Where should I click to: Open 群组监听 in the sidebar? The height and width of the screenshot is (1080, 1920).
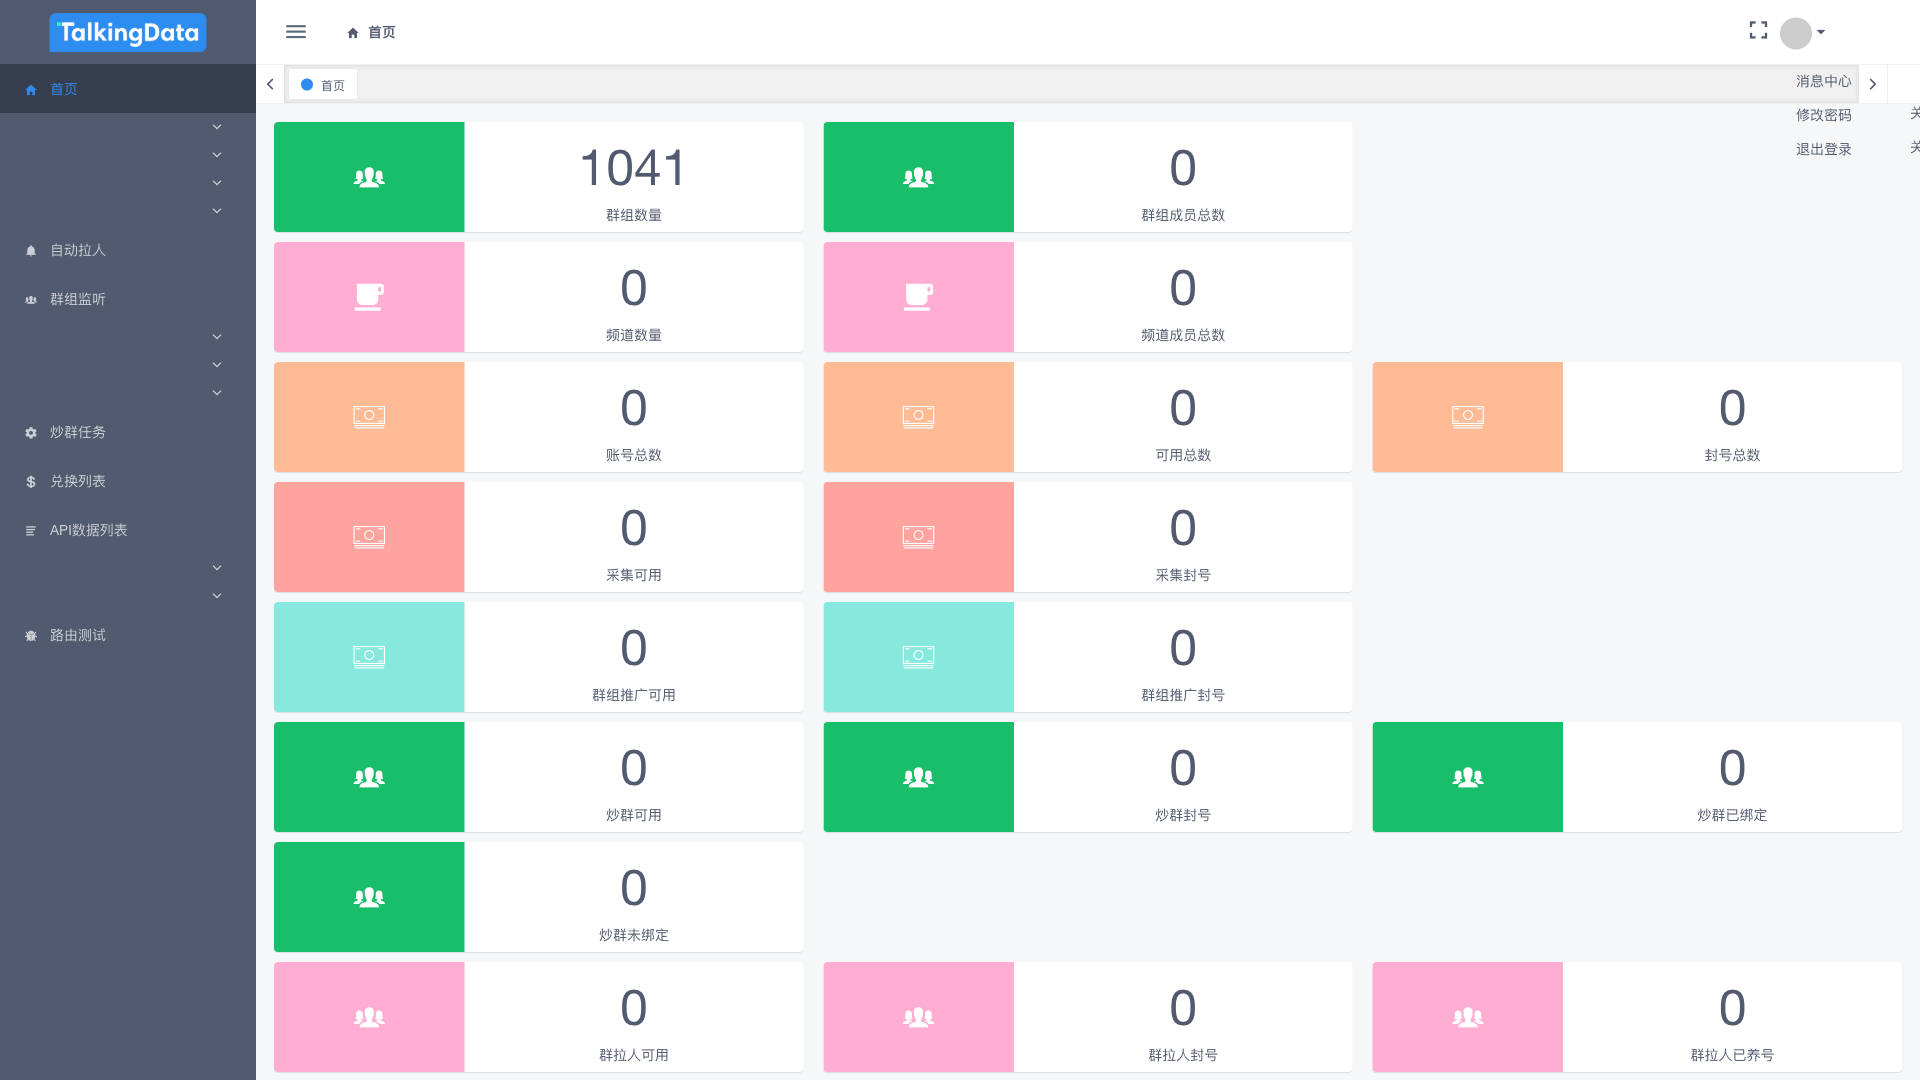(x=78, y=299)
